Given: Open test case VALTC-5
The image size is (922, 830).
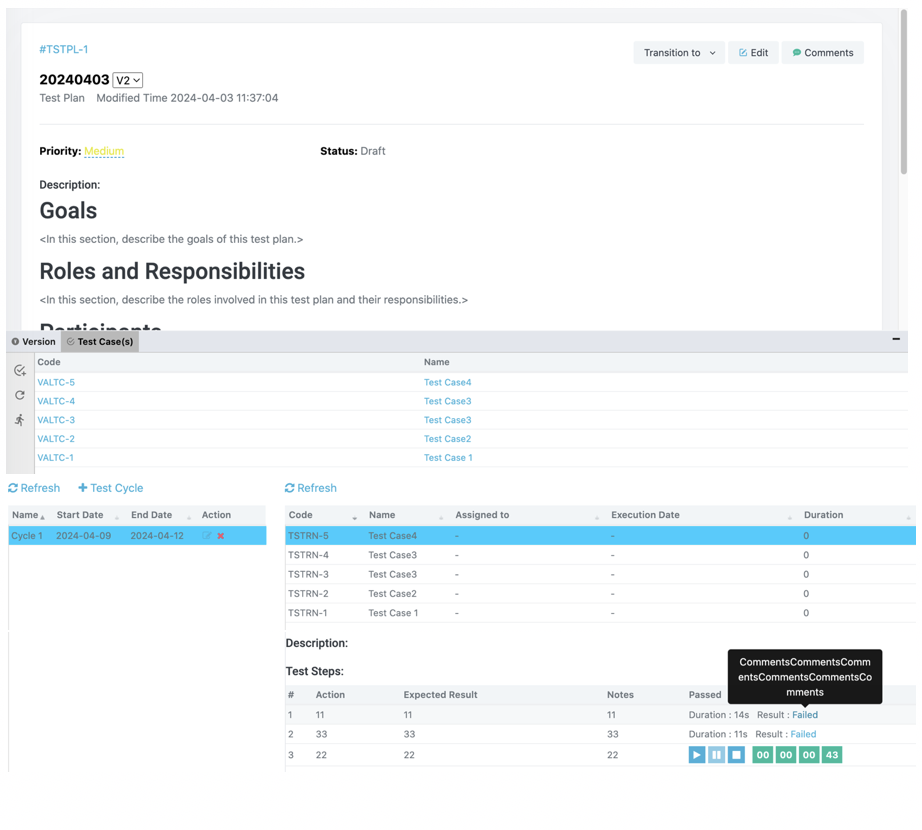Looking at the screenshot, I should 56,382.
